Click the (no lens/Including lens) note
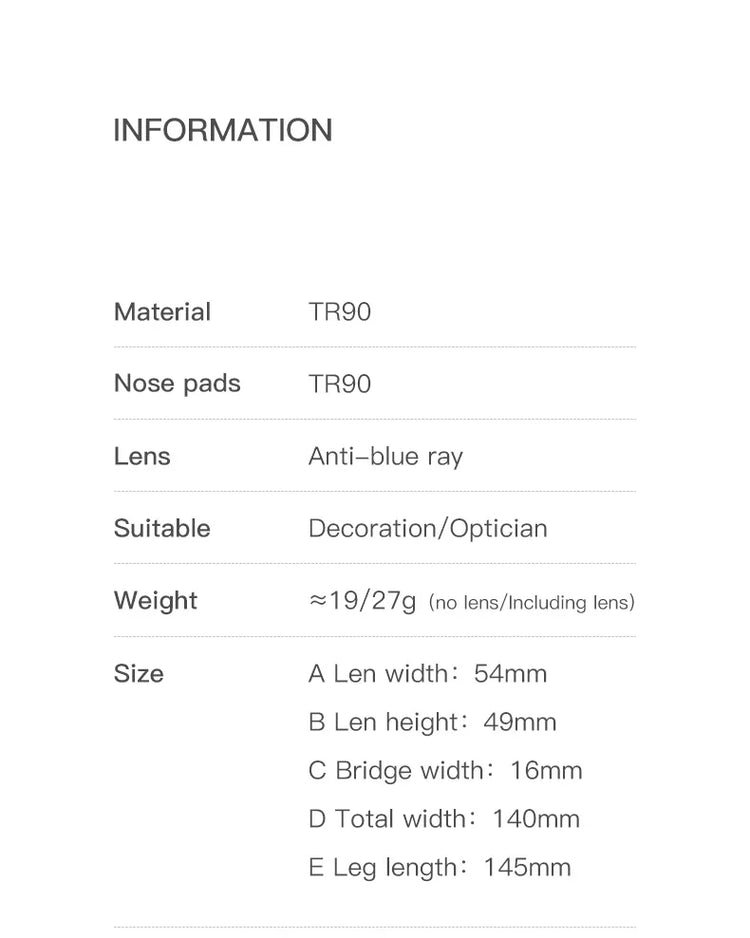 531,603
